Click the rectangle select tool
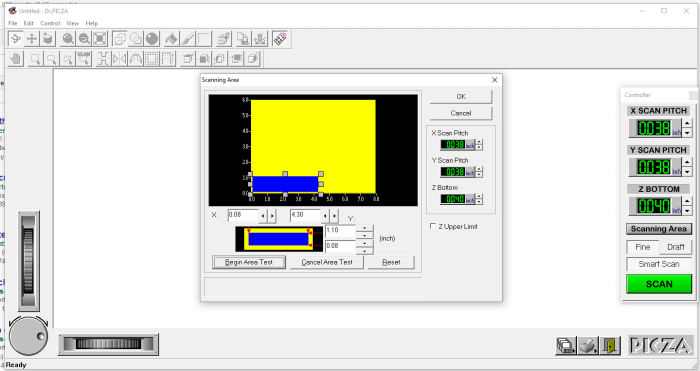The height and width of the screenshot is (371, 700). 36,58
